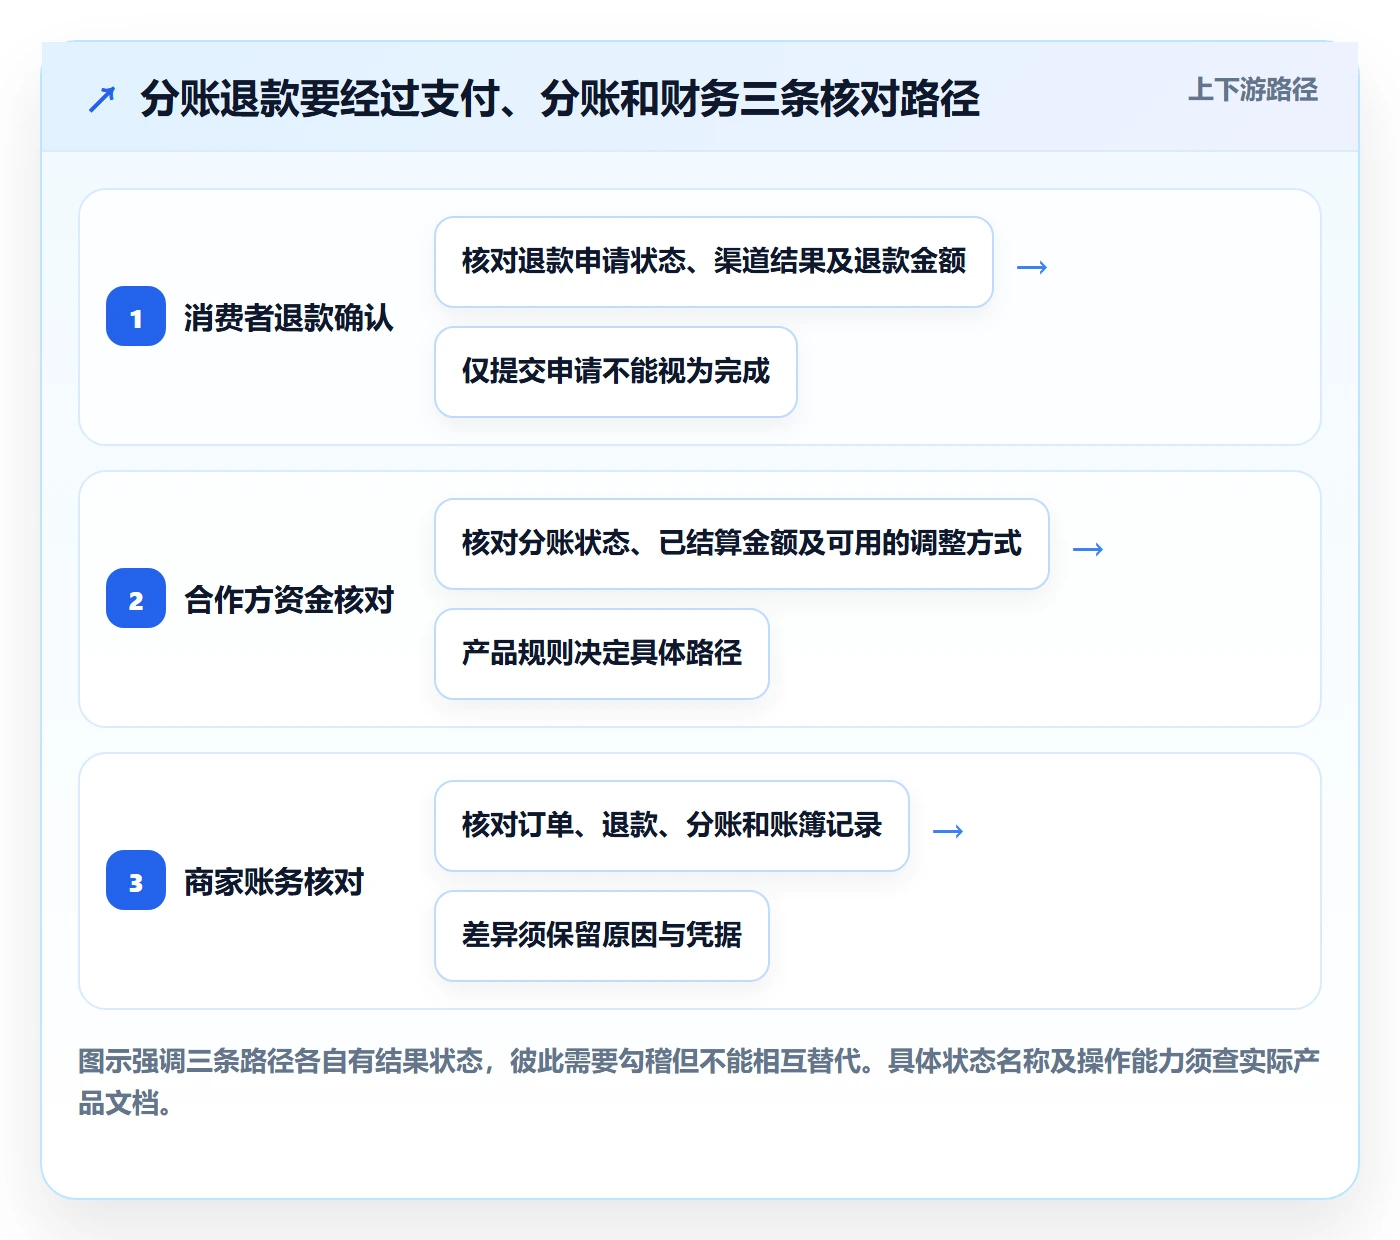The width and height of the screenshot is (1400, 1240).
Task: Click the box 核对退款申请状态、渠道结果及退款金额
Action: [714, 262]
